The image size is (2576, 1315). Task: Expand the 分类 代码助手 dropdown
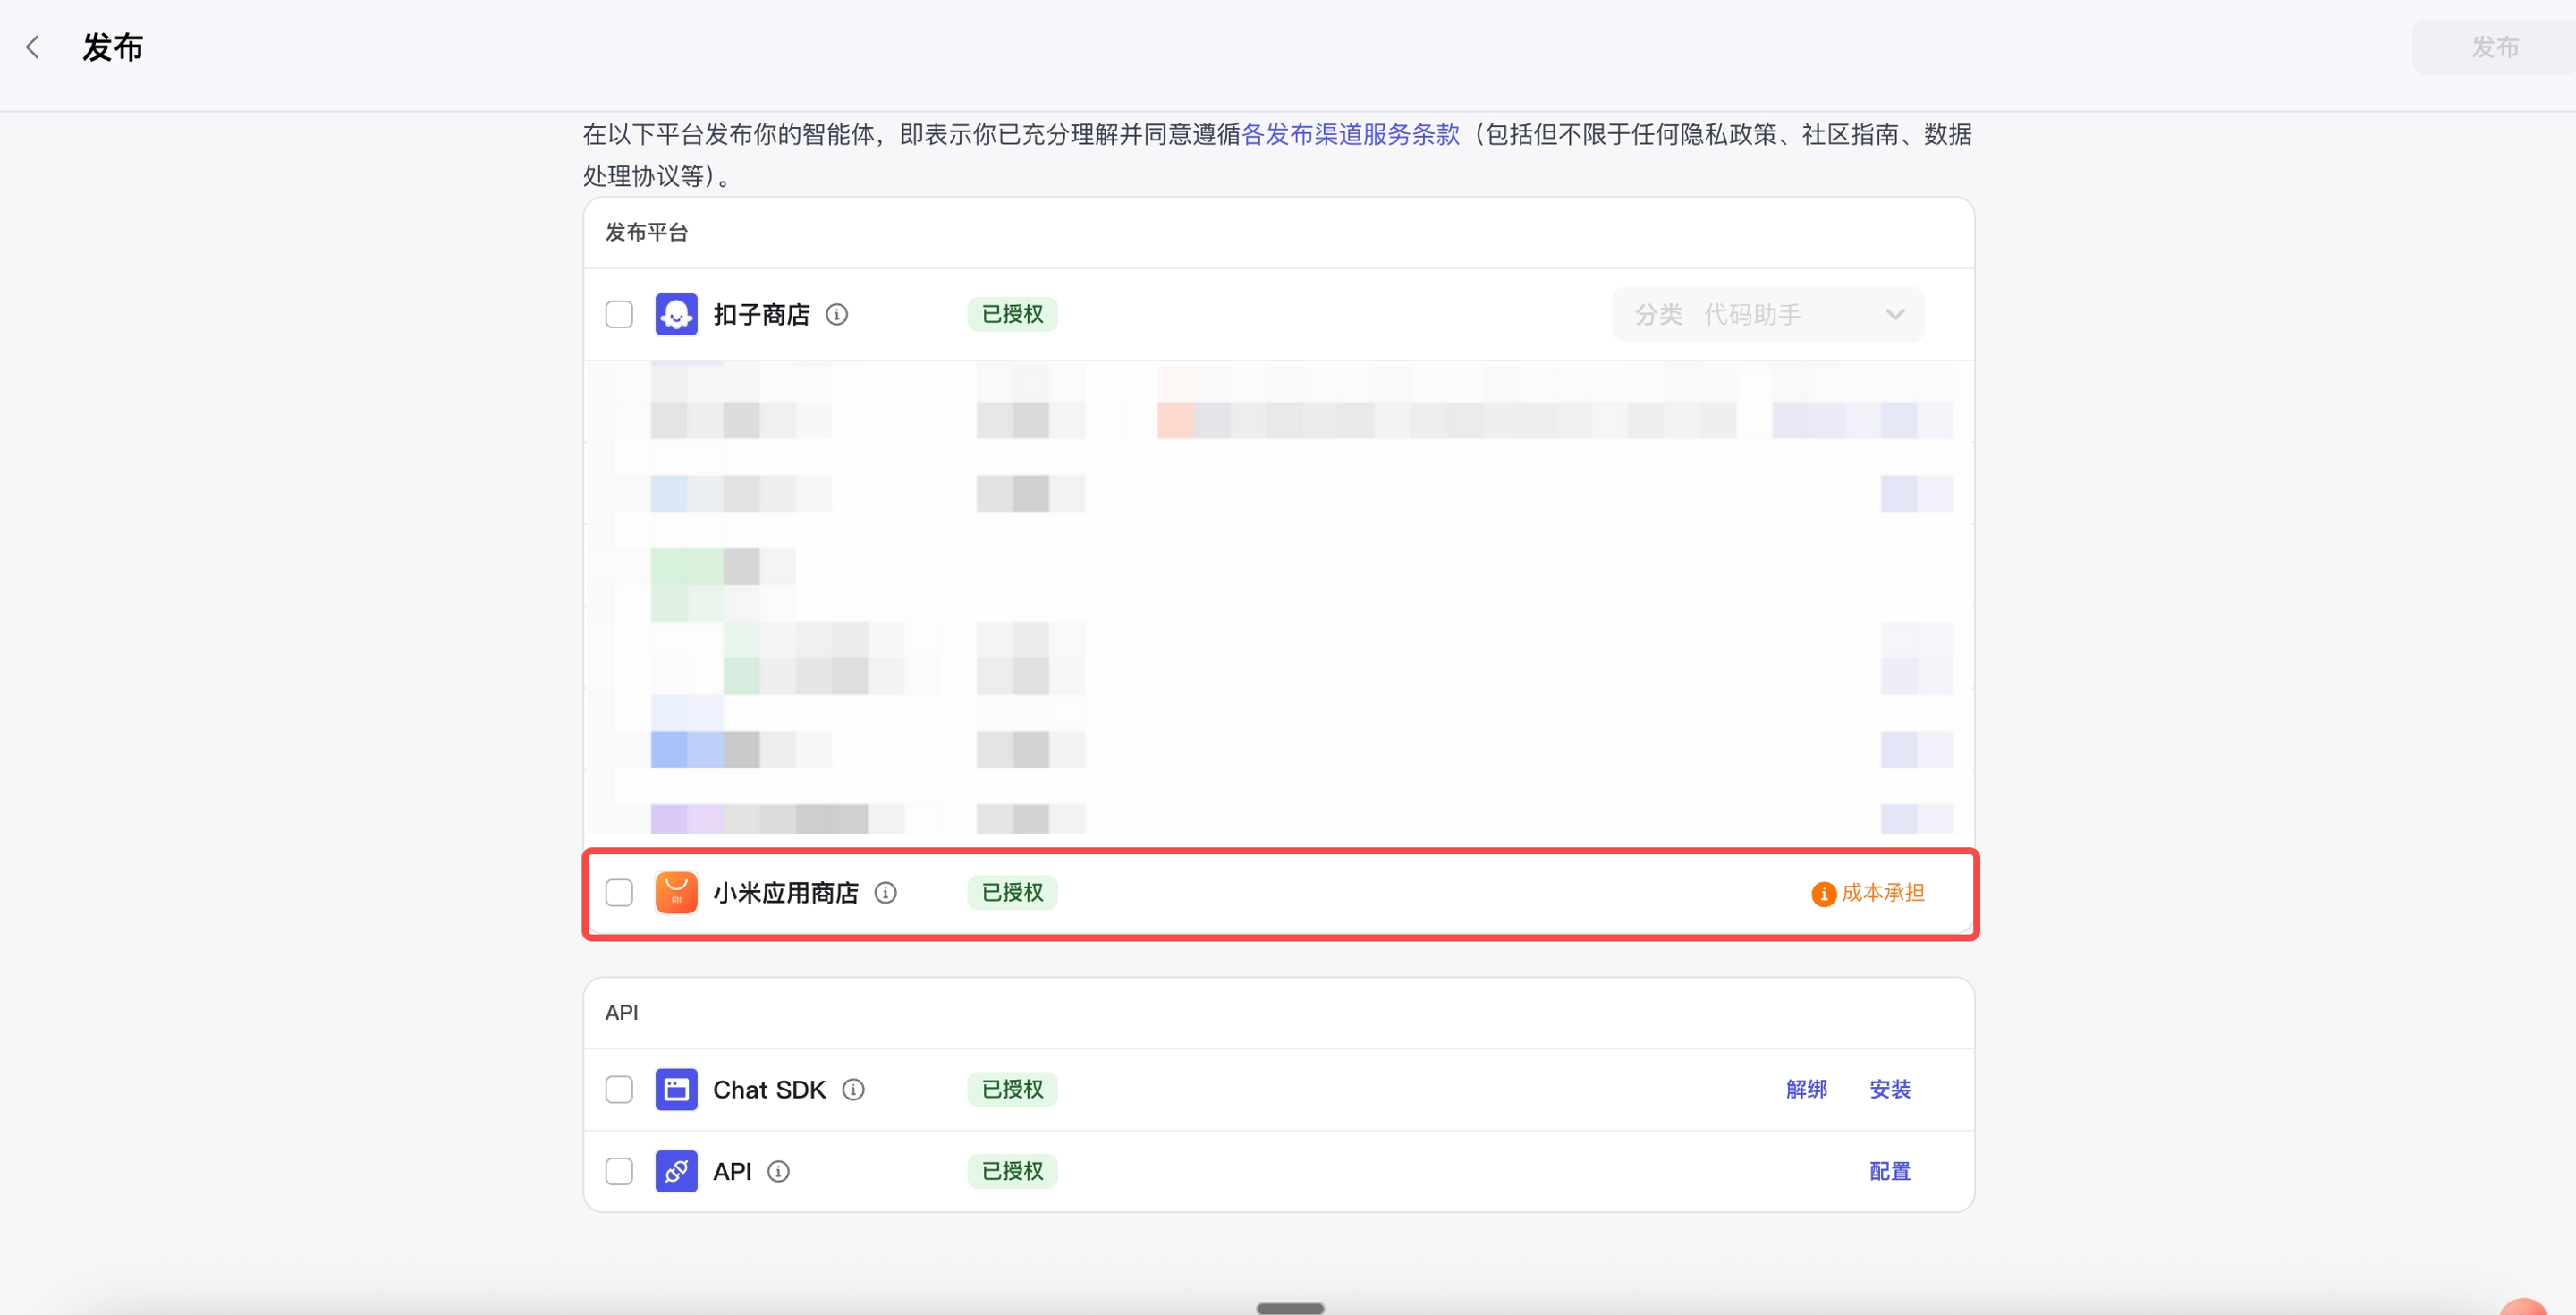click(1767, 314)
